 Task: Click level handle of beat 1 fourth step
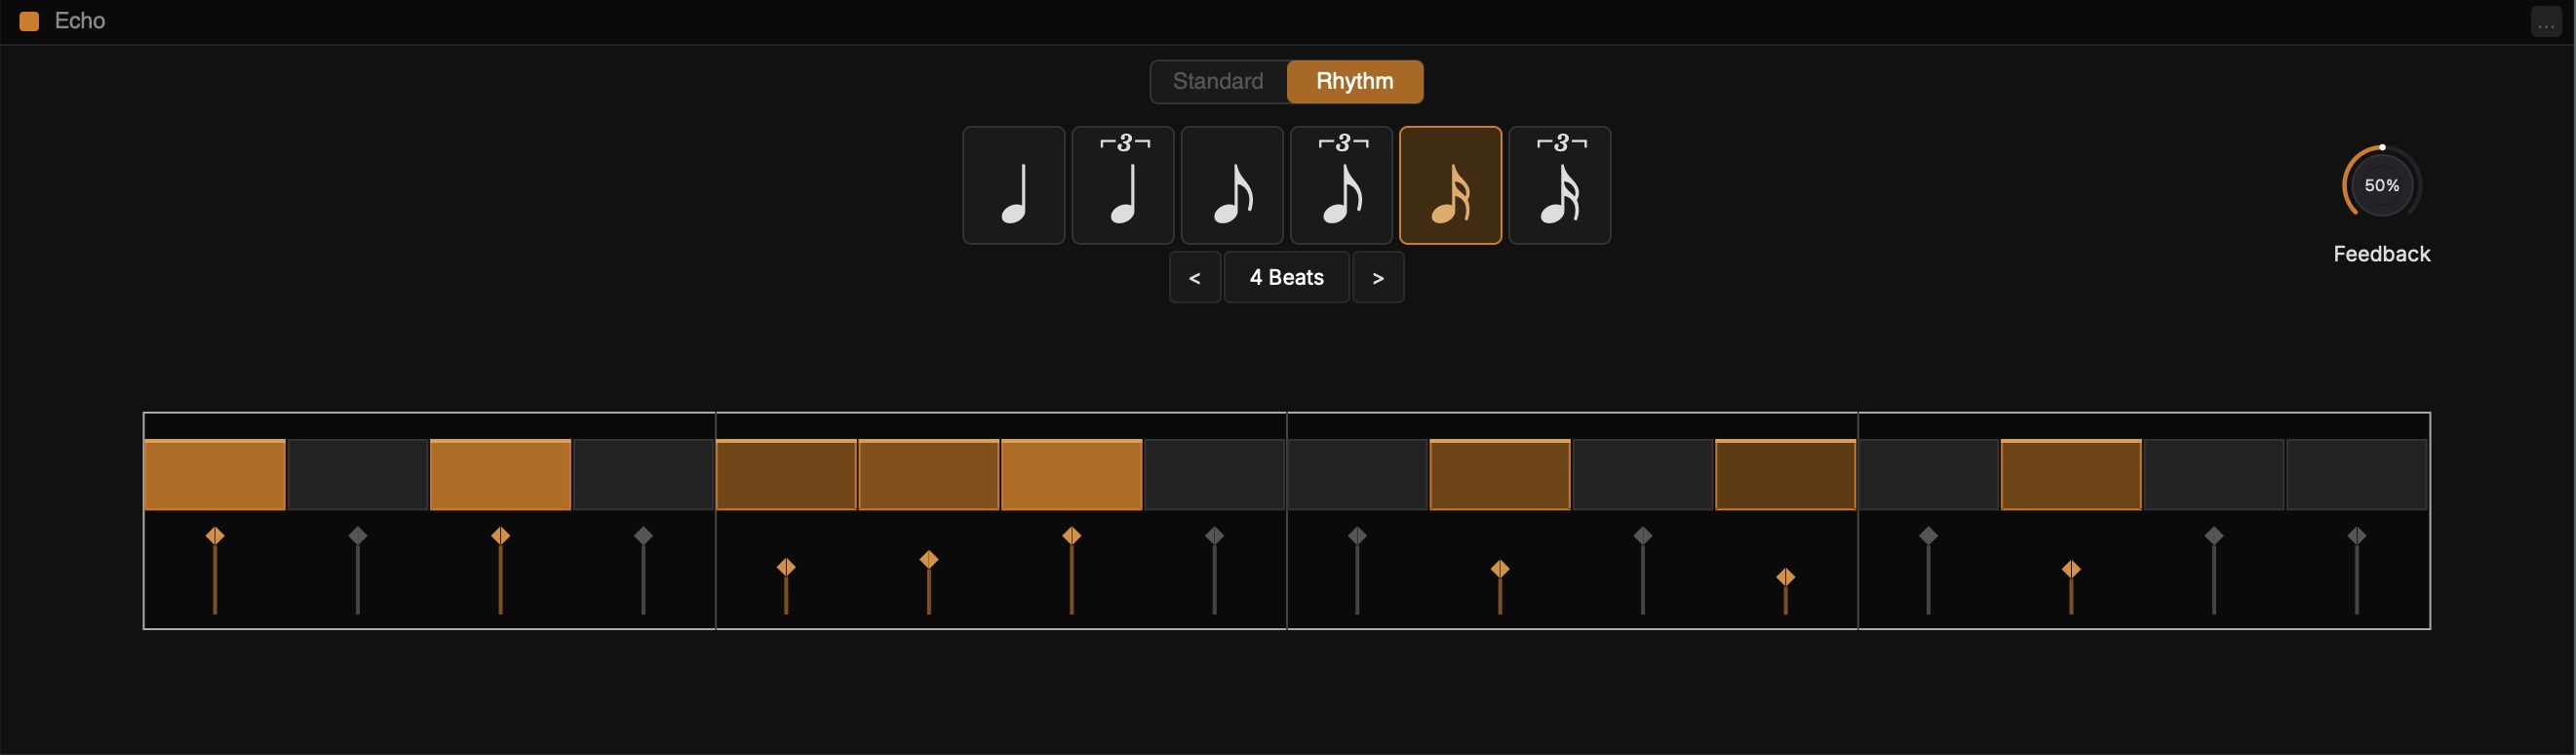click(x=643, y=536)
